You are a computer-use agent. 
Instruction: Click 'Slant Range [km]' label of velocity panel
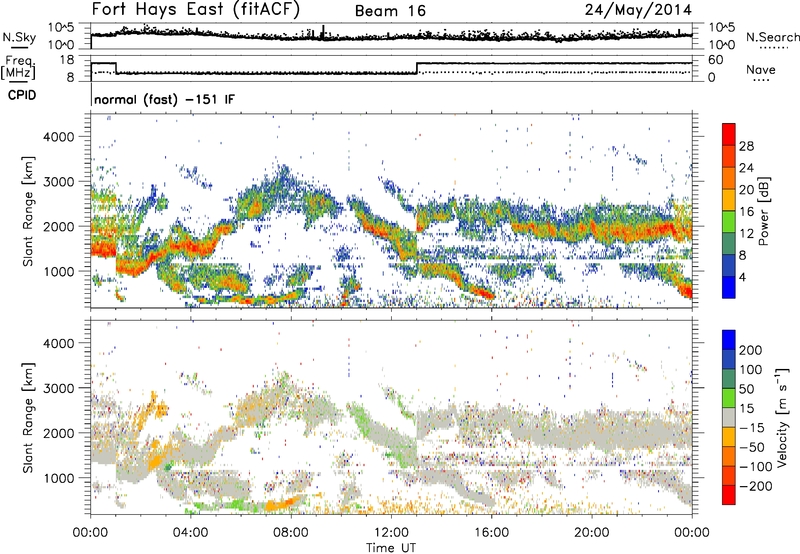(x=28, y=417)
